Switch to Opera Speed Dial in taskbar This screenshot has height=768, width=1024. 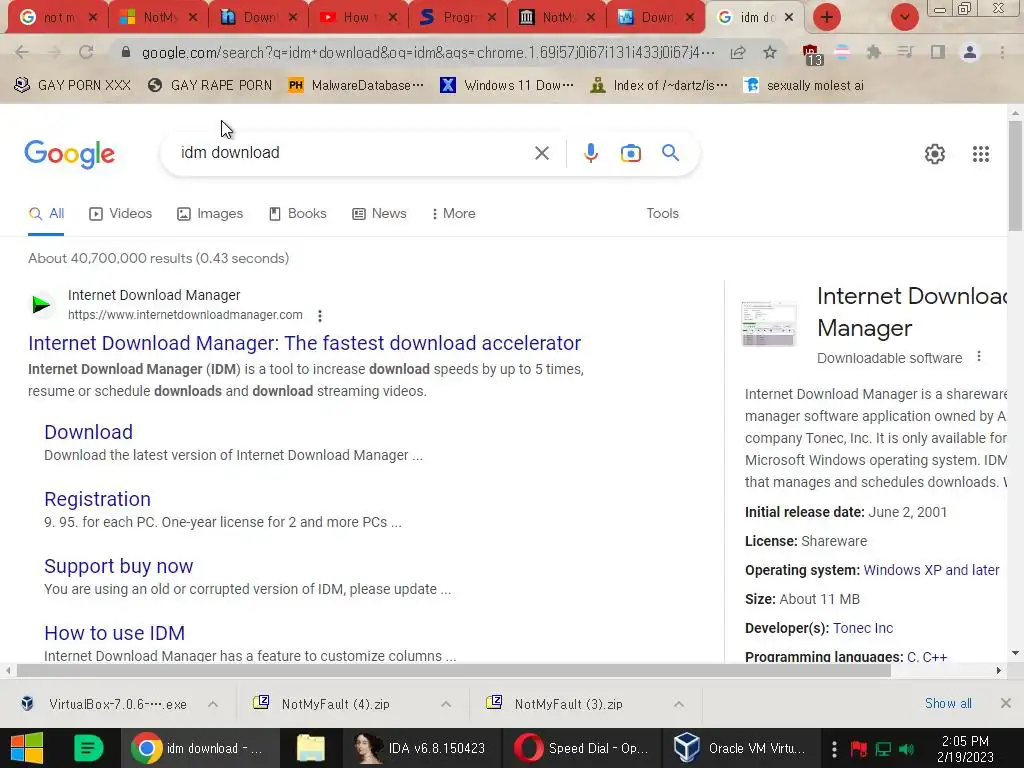click(581, 748)
